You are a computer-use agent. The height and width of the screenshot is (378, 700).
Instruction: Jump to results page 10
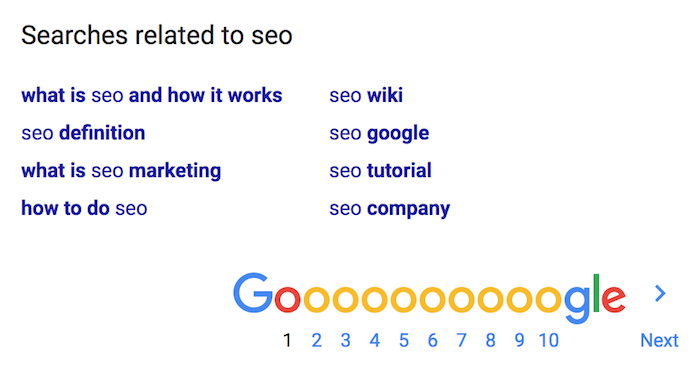pyautogui.click(x=549, y=341)
